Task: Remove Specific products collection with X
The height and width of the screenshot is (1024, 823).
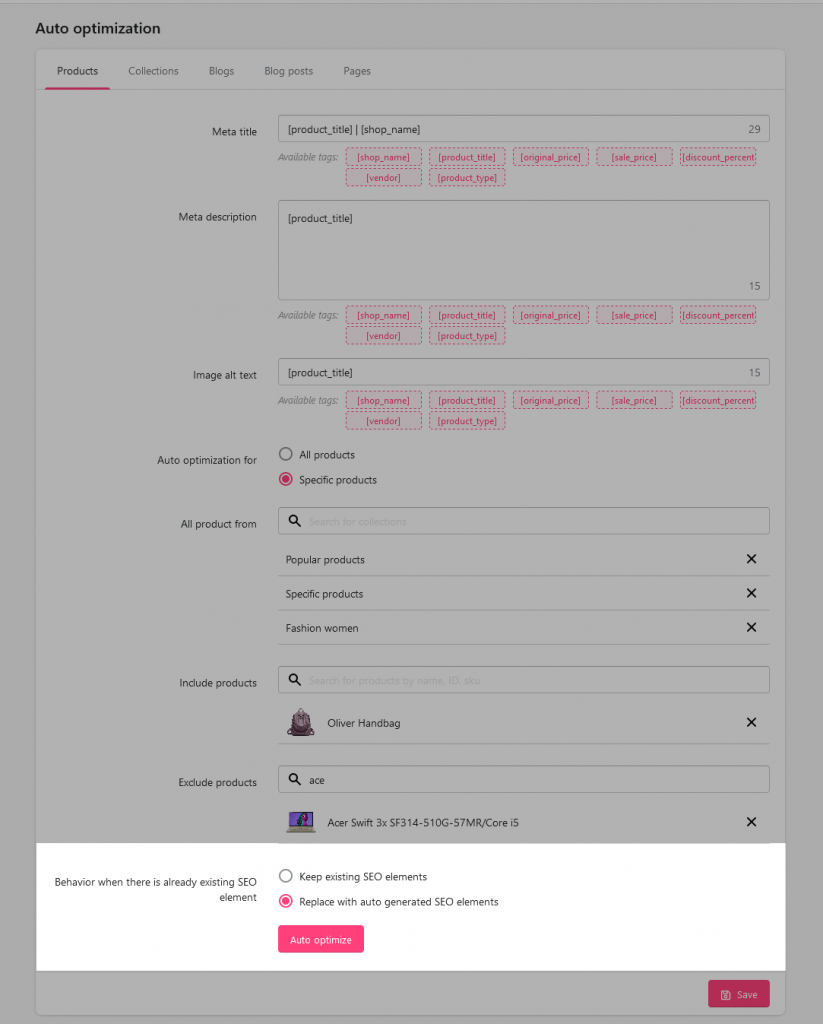Action: point(751,593)
